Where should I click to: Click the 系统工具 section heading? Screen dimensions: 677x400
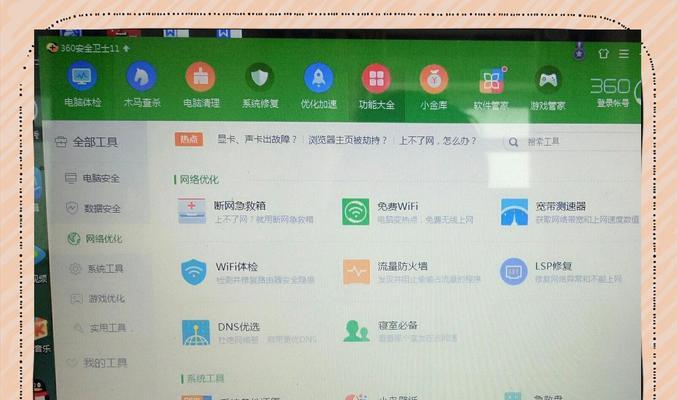pos(206,379)
